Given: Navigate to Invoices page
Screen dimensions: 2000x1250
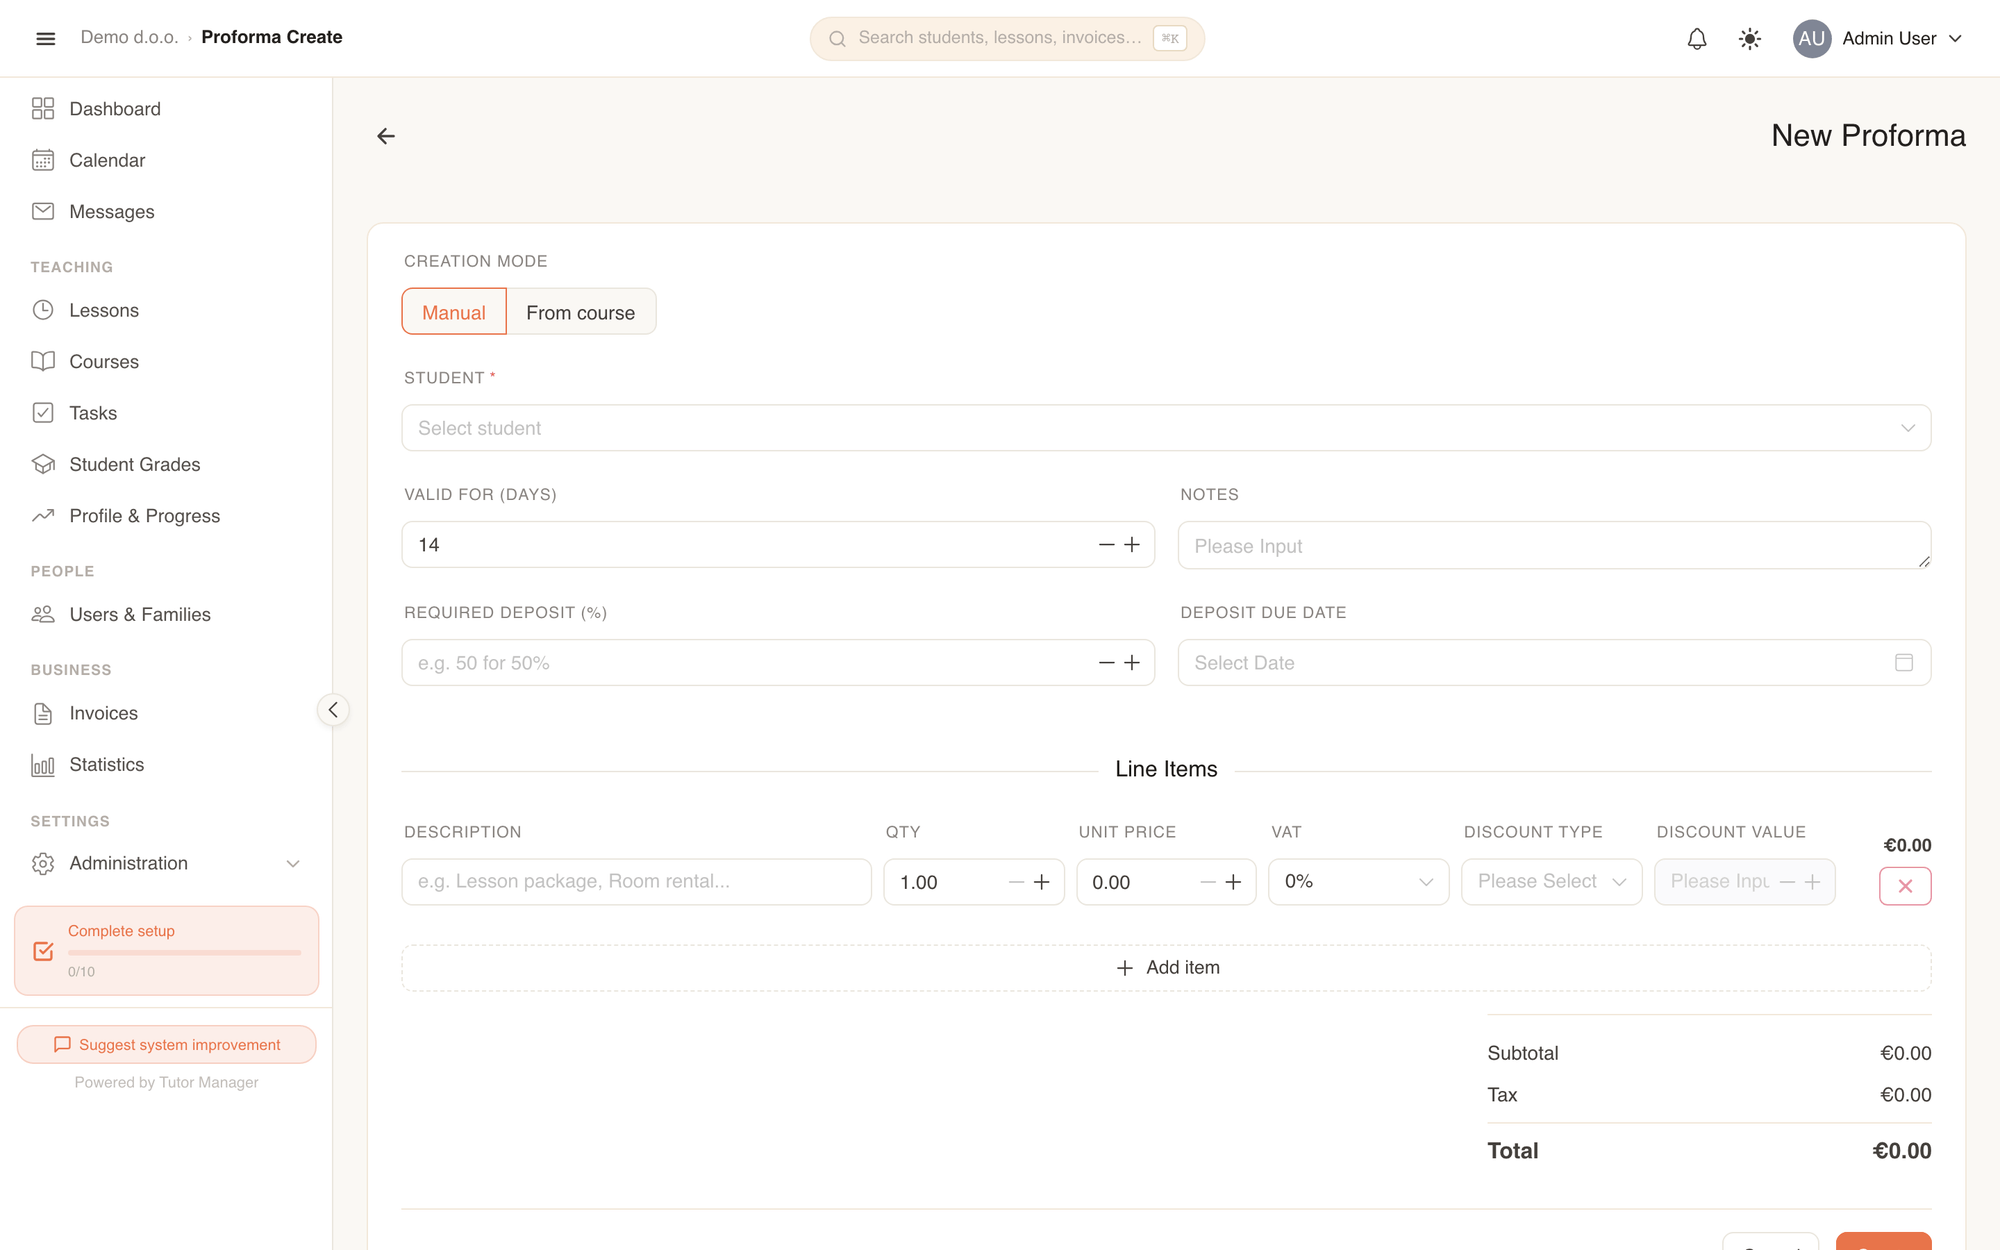Looking at the screenshot, I should point(166,713).
